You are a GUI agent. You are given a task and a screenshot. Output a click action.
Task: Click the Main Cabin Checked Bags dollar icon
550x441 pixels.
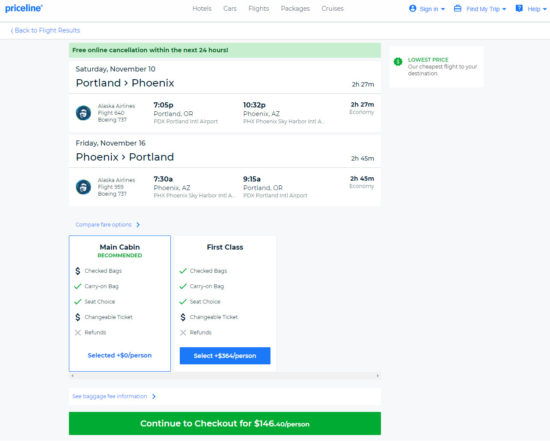(x=78, y=271)
